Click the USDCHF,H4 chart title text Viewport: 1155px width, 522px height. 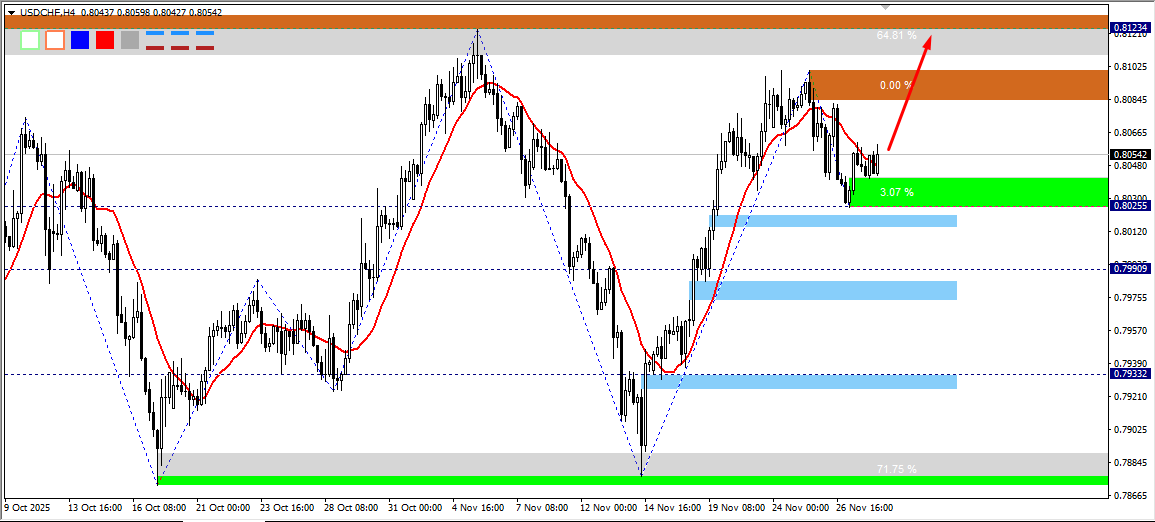coord(46,13)
